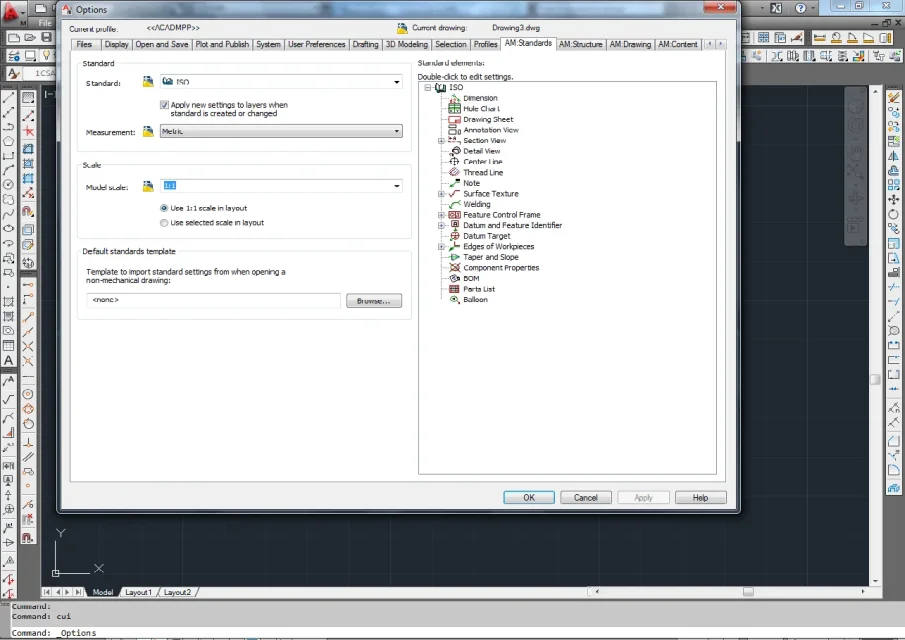Screen dimensions: 905x640
Task: Open the Welding standard element
Action: pyautogui.click(x=476, y=204)
